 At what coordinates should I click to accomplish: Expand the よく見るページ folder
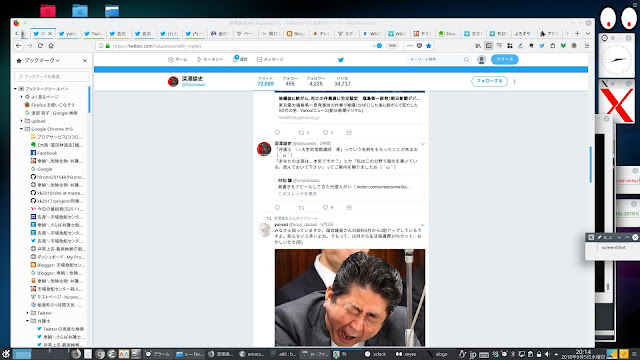click(x=22, y=97)
